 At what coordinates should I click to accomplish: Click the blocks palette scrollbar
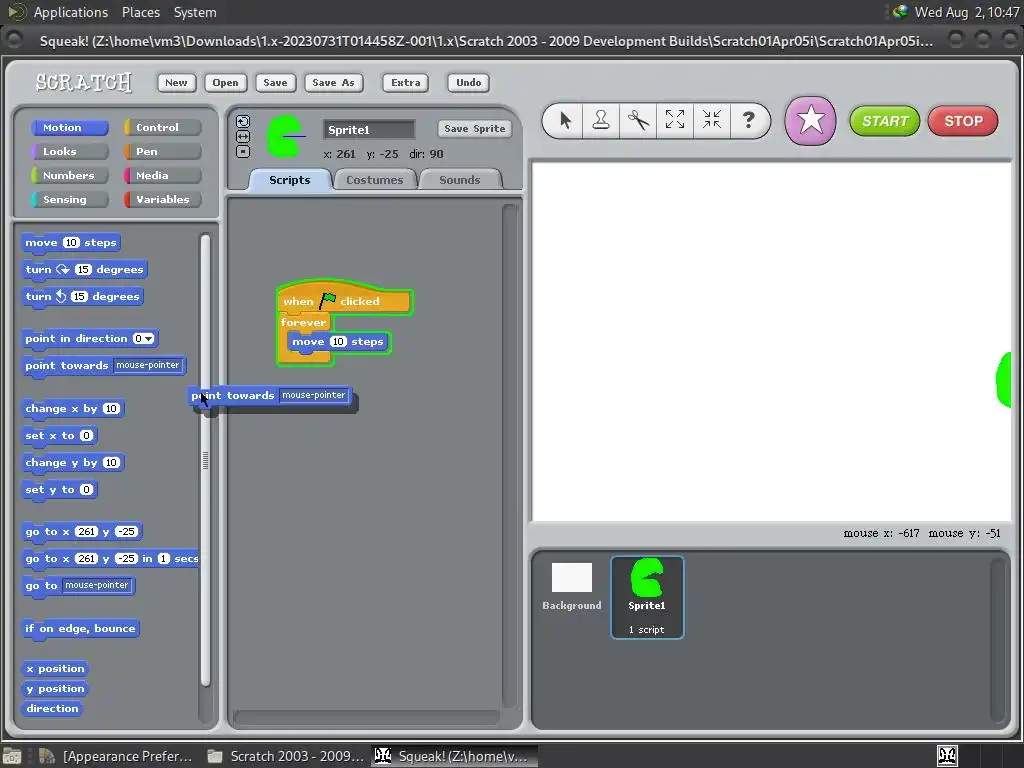click(206, 460)
